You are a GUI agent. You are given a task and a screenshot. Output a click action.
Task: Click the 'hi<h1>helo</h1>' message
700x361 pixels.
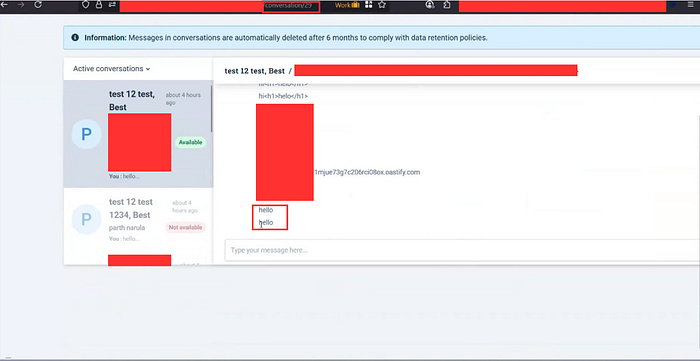coord(283,96)
